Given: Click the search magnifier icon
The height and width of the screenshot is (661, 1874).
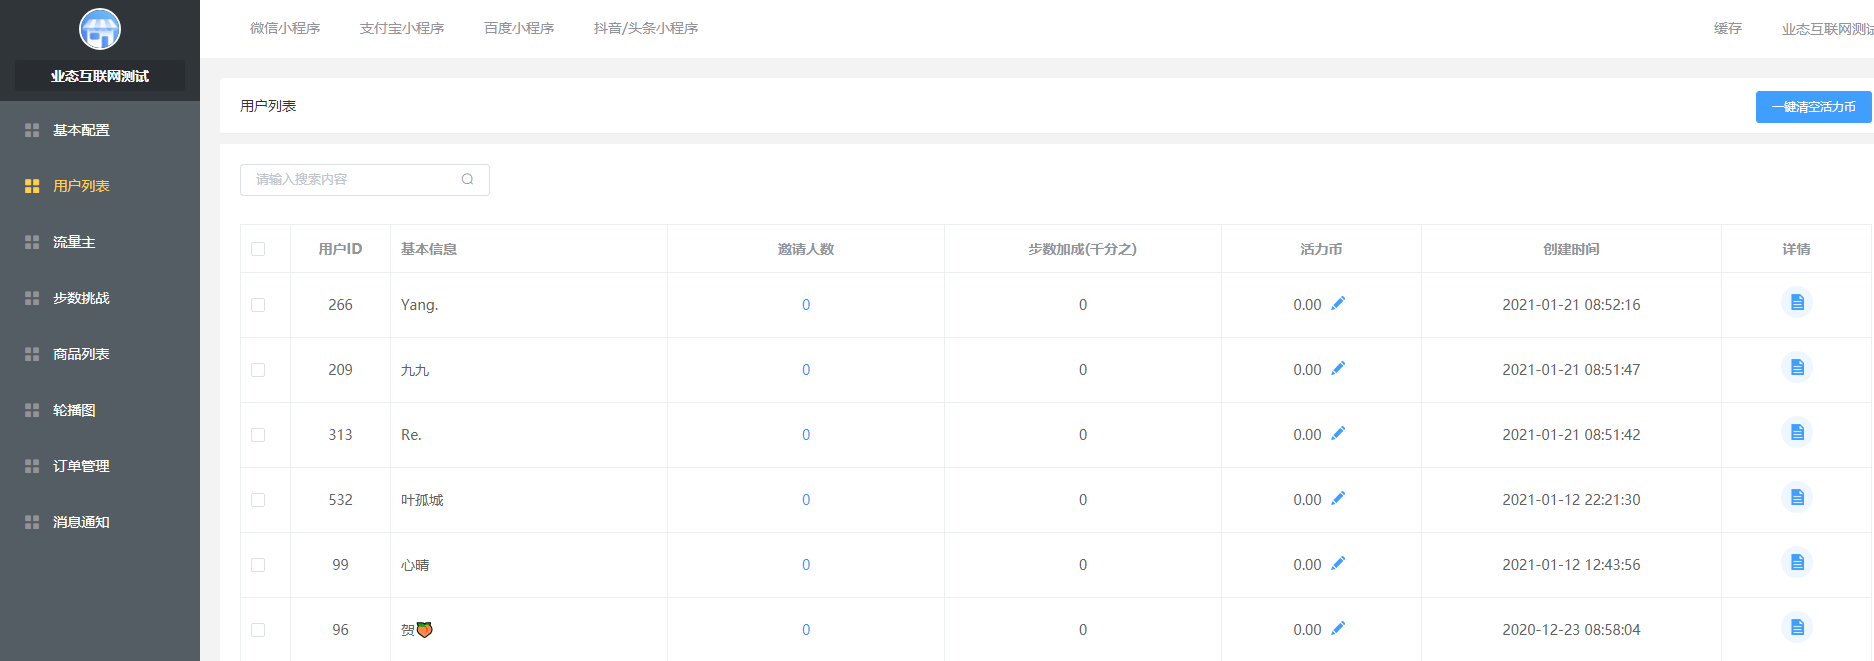Looking at the screenshot, I should [467, 180].
